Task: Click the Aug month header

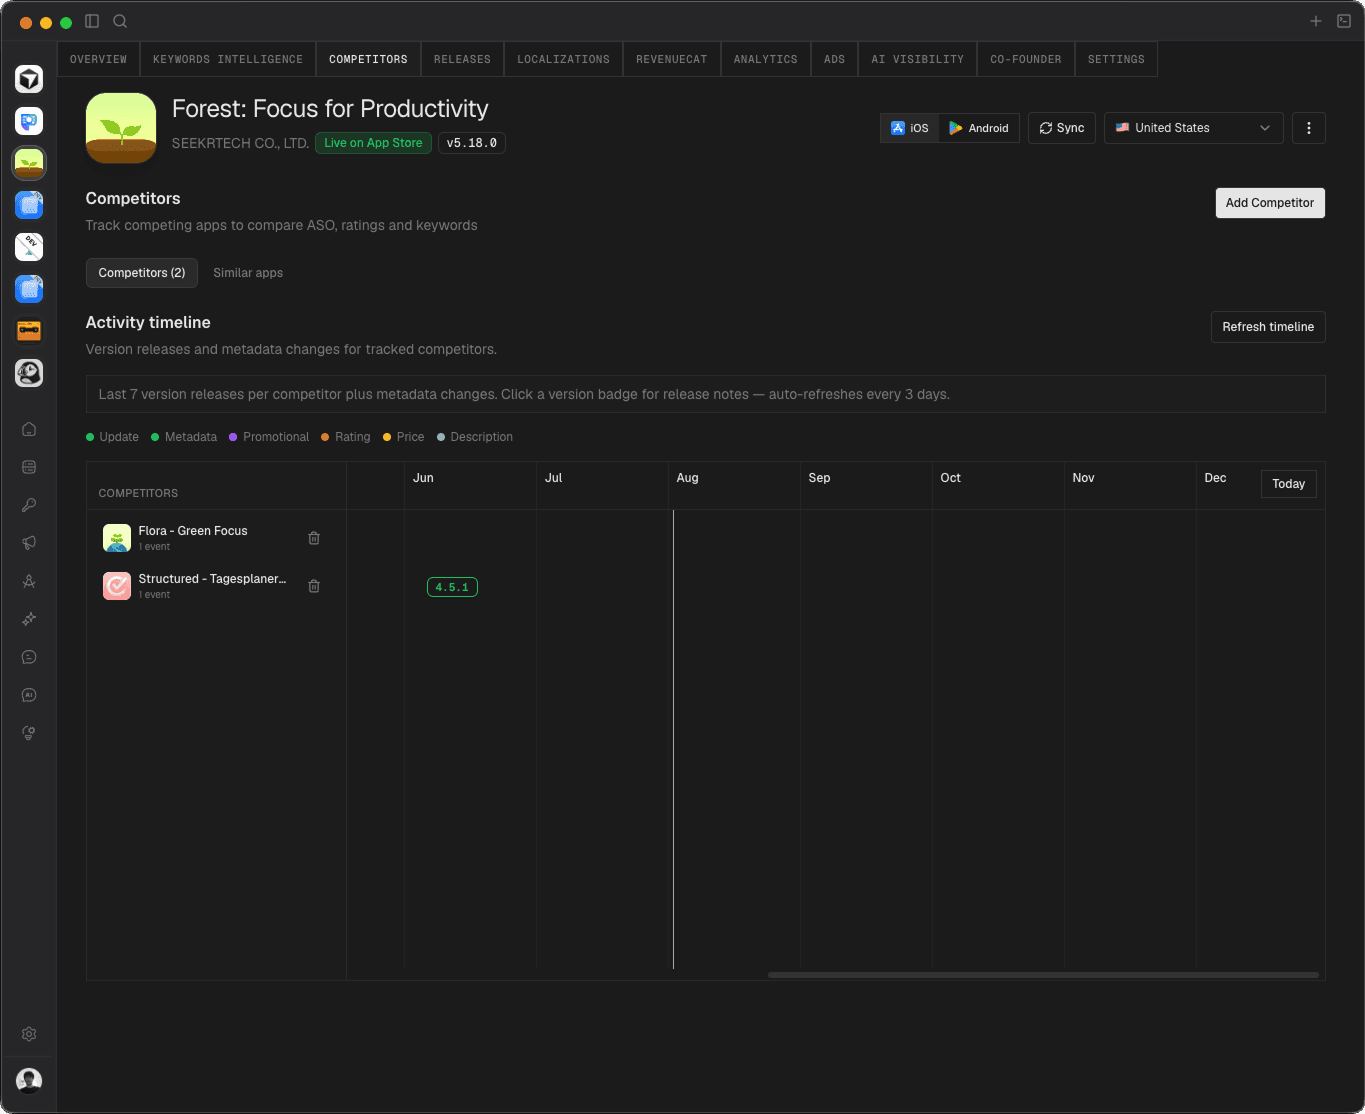Action: pos(687,478)
